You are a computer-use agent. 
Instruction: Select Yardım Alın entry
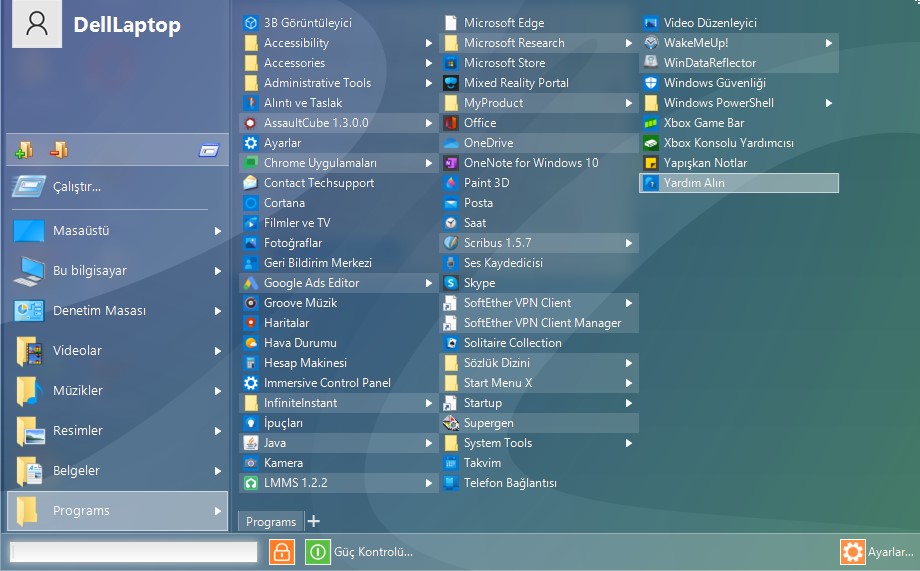[739, 183]
